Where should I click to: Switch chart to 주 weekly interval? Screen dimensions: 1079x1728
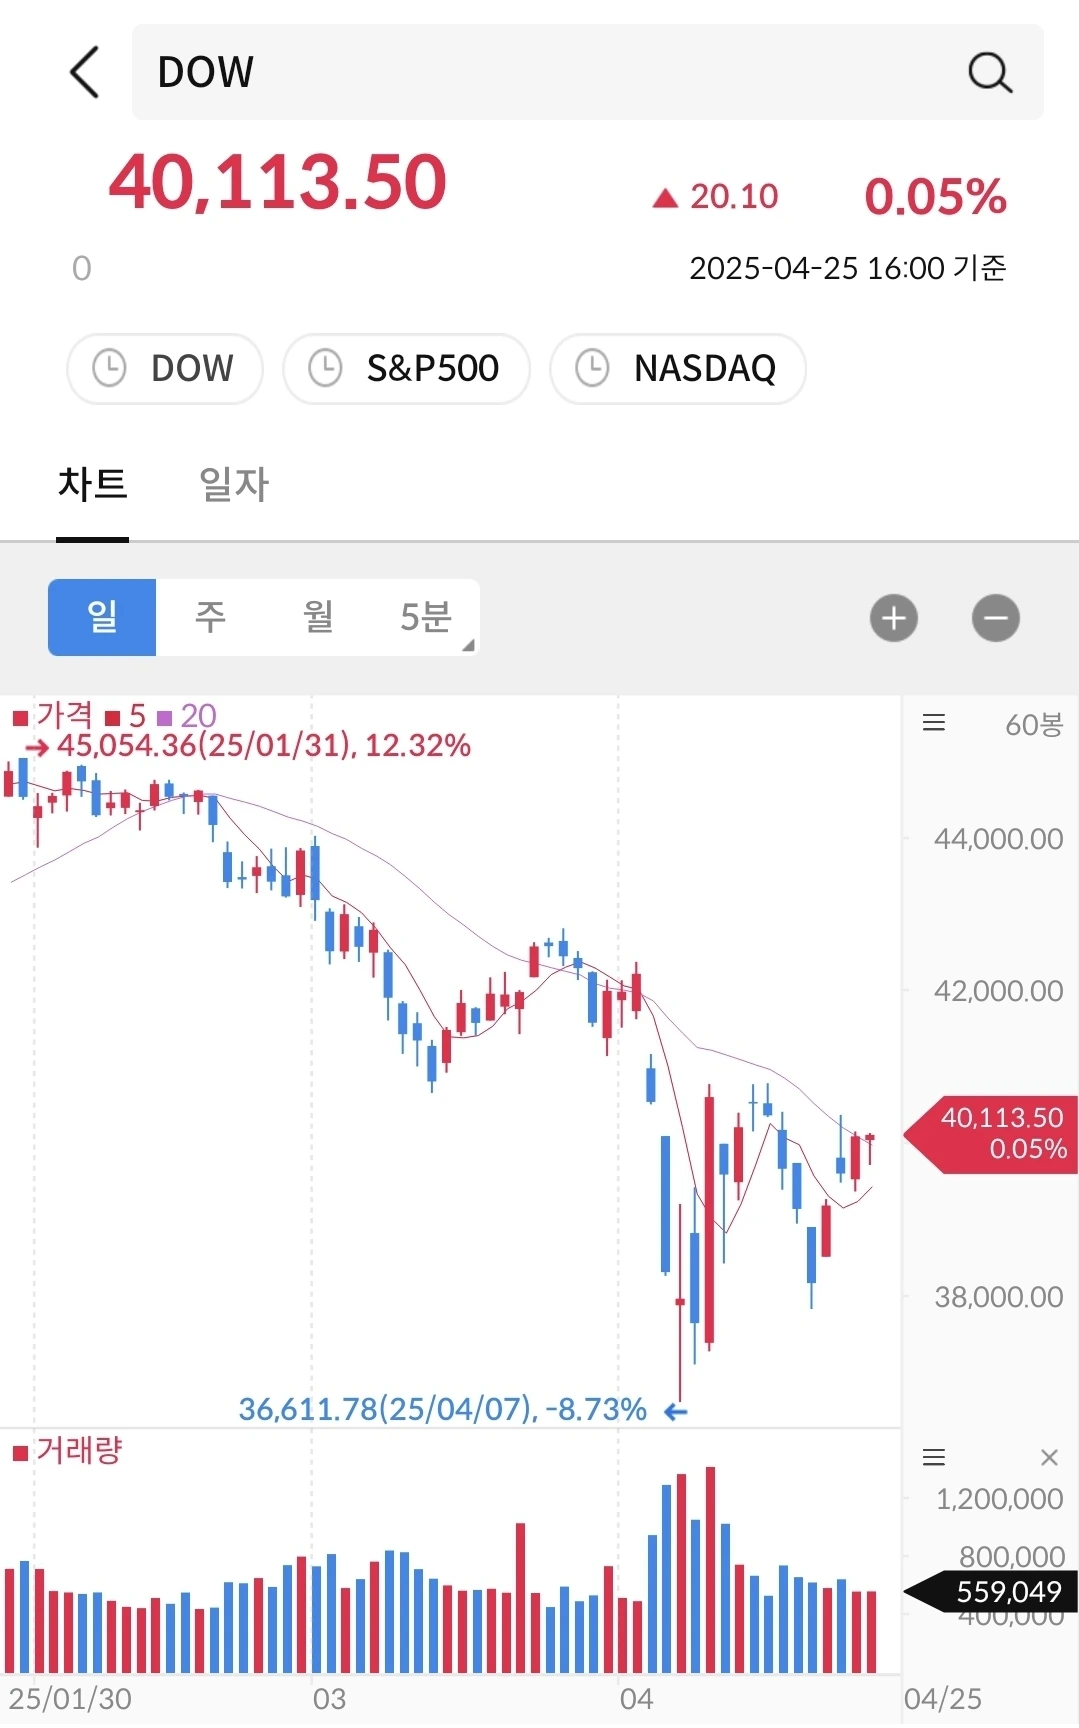(210, 617)
